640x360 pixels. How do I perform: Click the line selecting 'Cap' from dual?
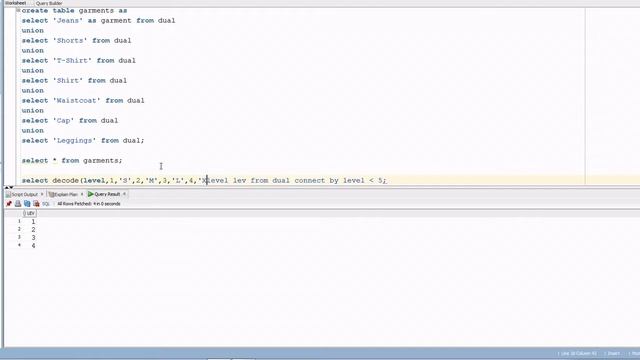pyautogui.click(x=70, y=120)
